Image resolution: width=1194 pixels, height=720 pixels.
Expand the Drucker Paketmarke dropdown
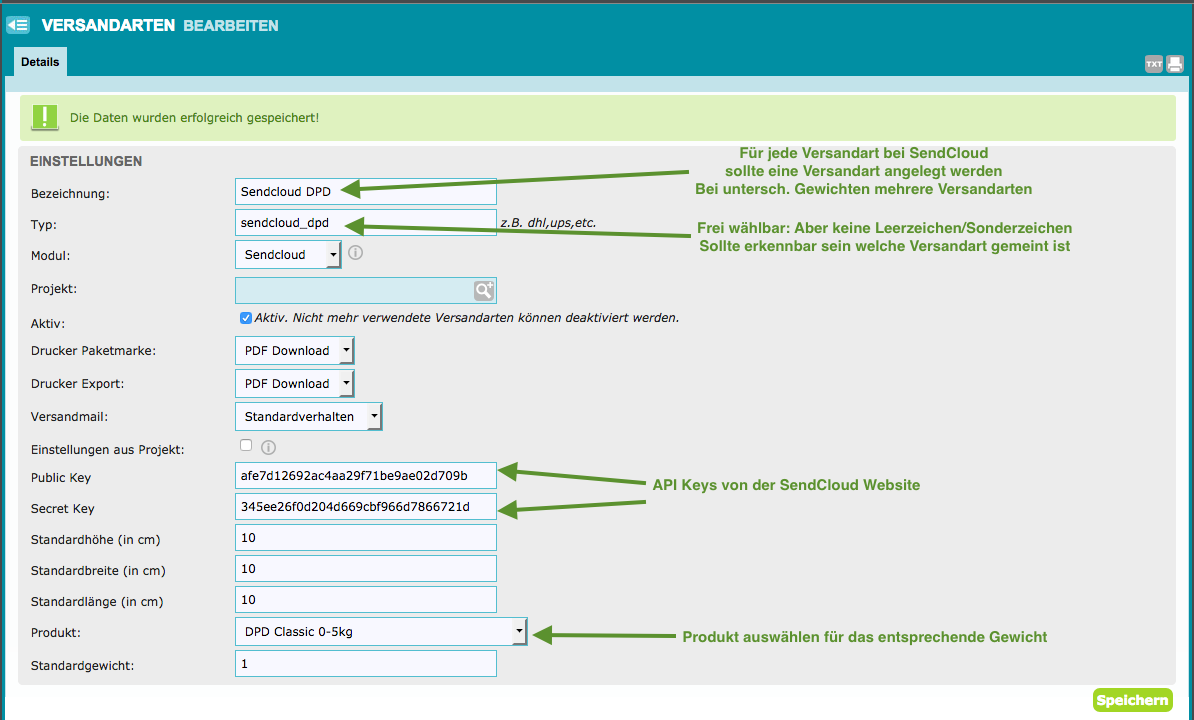coord(294,351)
